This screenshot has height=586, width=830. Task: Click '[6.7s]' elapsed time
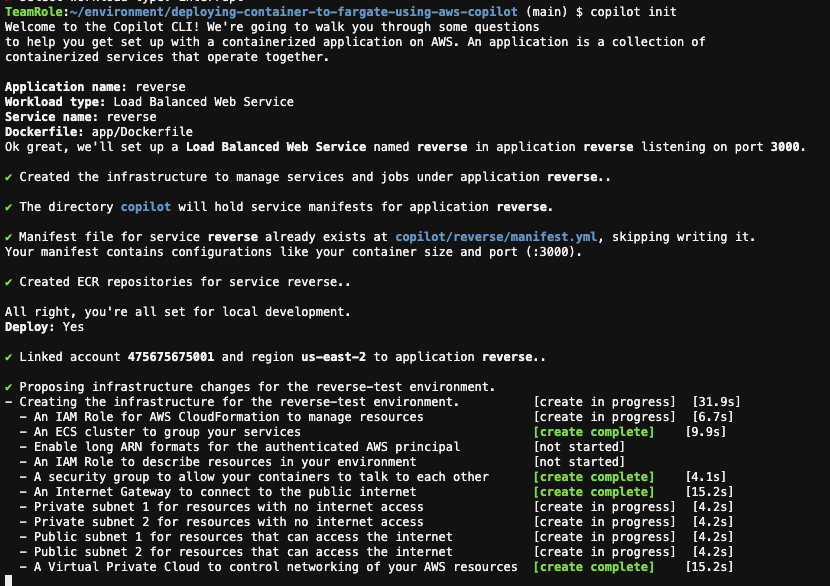(x=712, y=417)
